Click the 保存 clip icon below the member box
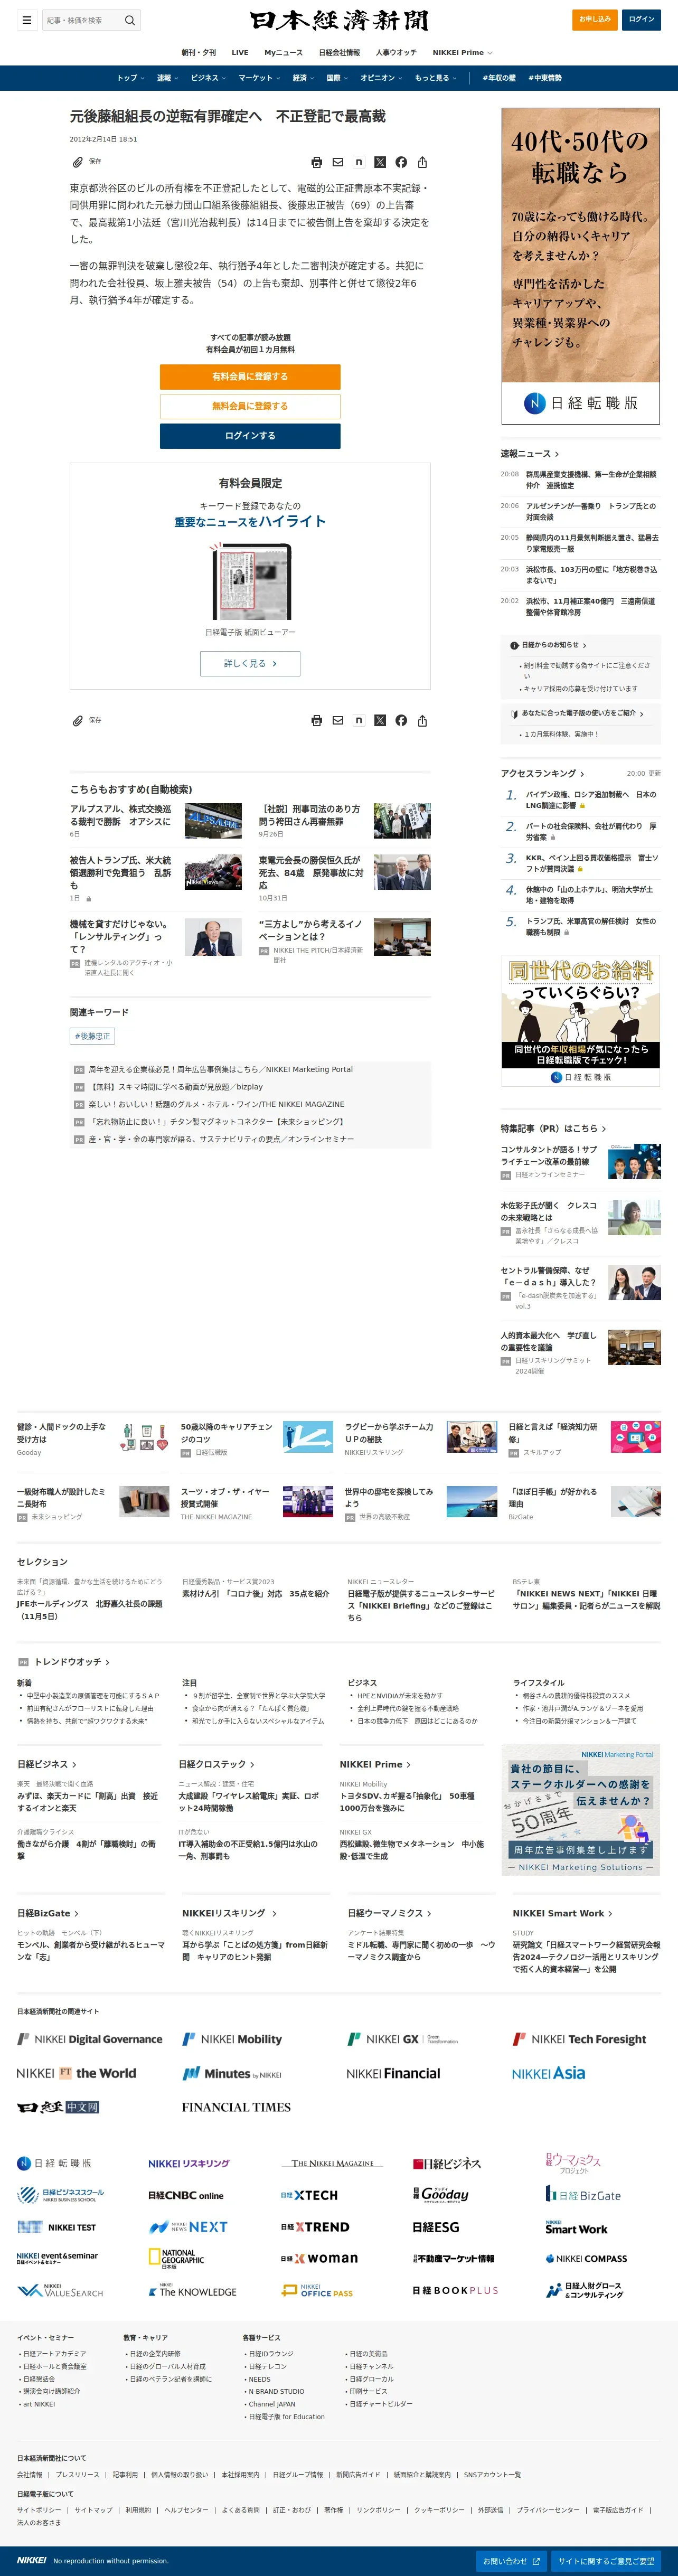This screenshot has height=2576, width=678. [x=77, y=720]
